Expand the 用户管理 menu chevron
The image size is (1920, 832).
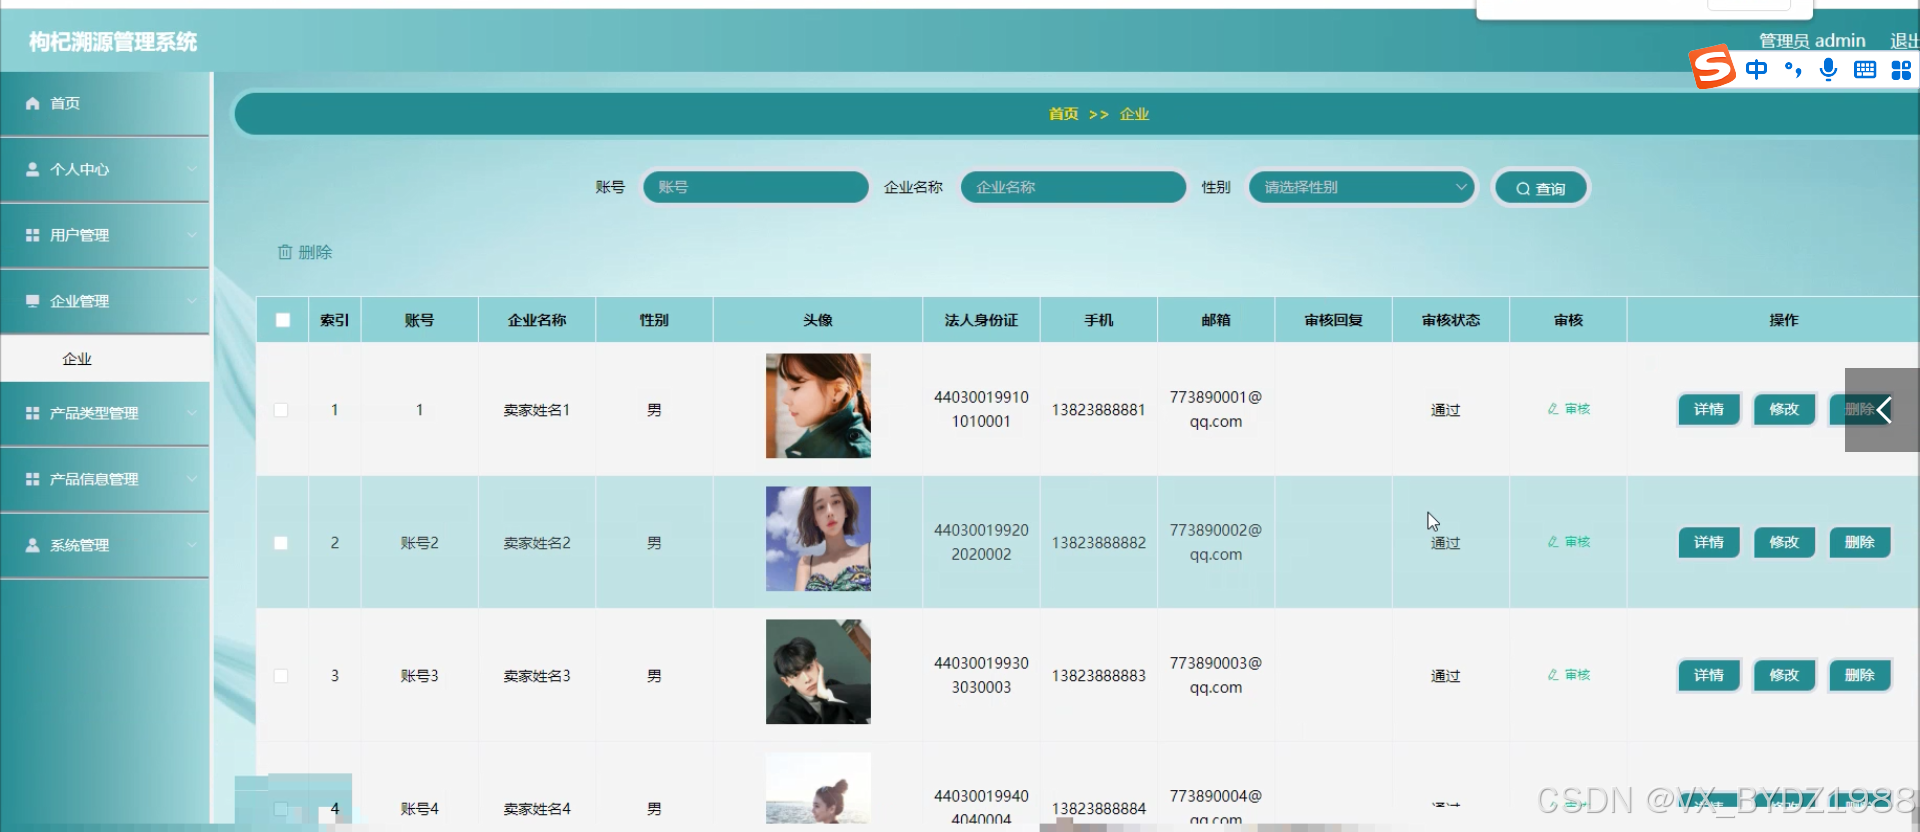point(191,235)
